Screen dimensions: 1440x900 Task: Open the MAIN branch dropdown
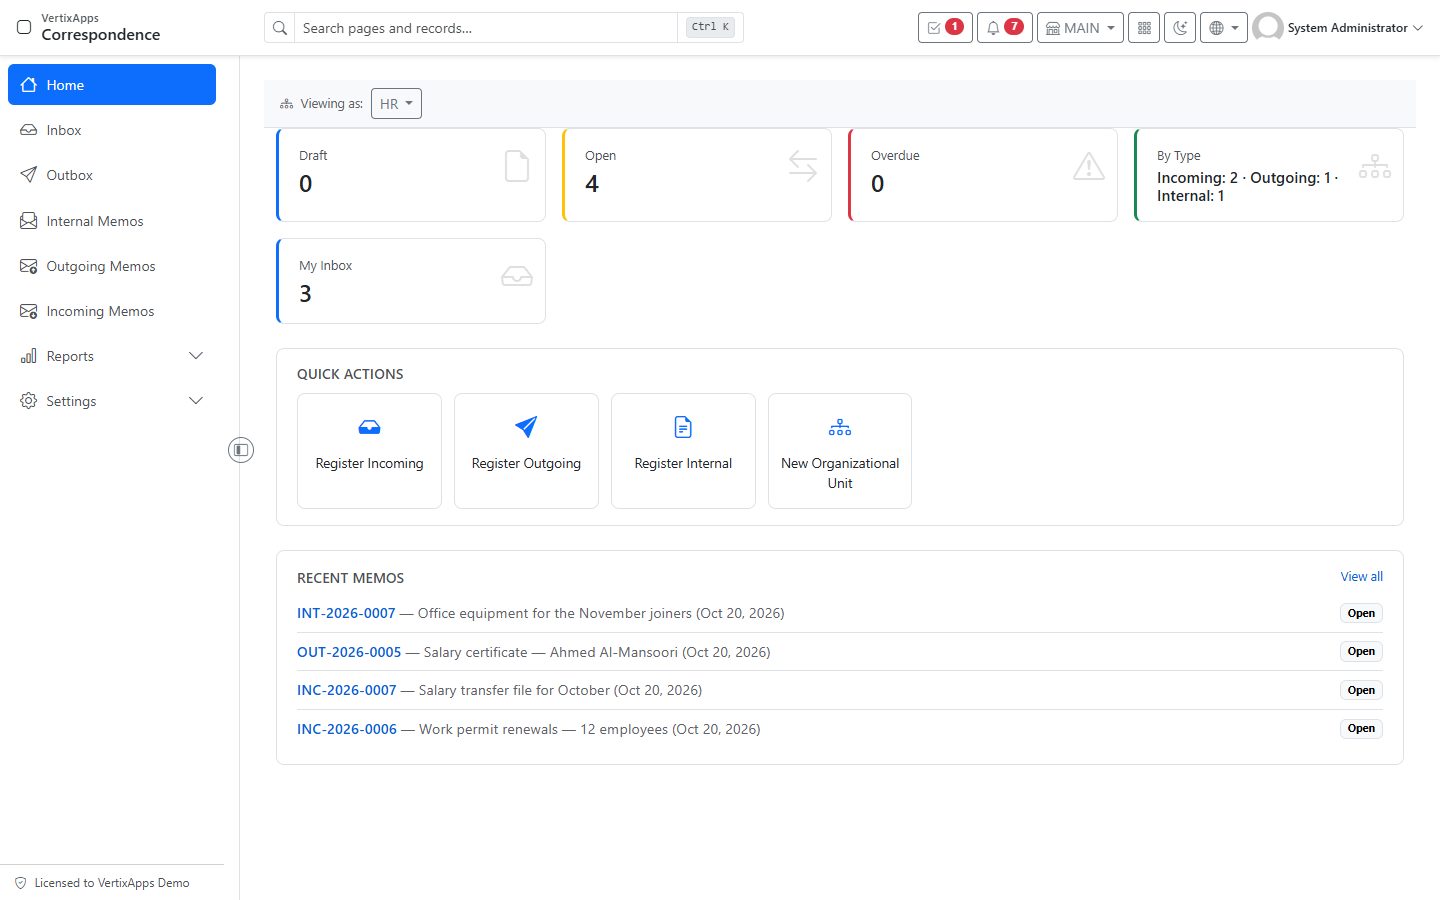coord(1080,28)
